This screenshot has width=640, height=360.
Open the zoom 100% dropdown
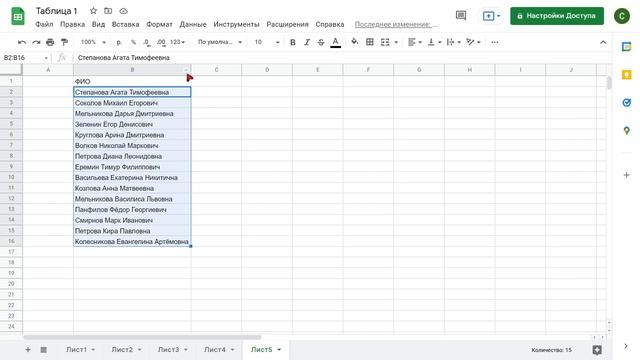tap(93, 42)
